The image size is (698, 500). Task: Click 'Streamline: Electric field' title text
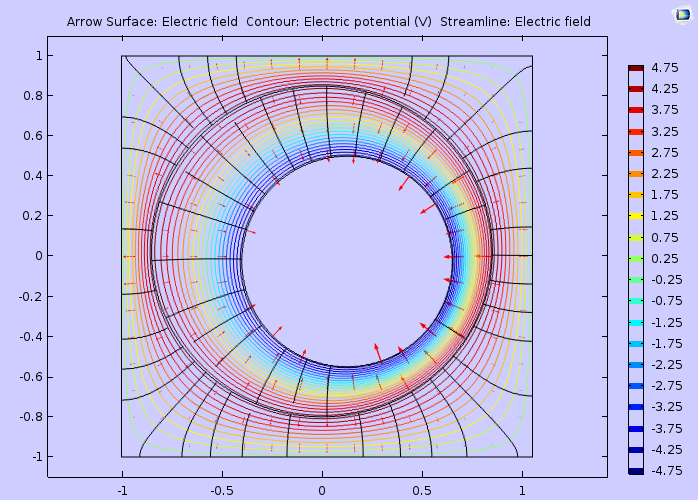pos(515,22)
